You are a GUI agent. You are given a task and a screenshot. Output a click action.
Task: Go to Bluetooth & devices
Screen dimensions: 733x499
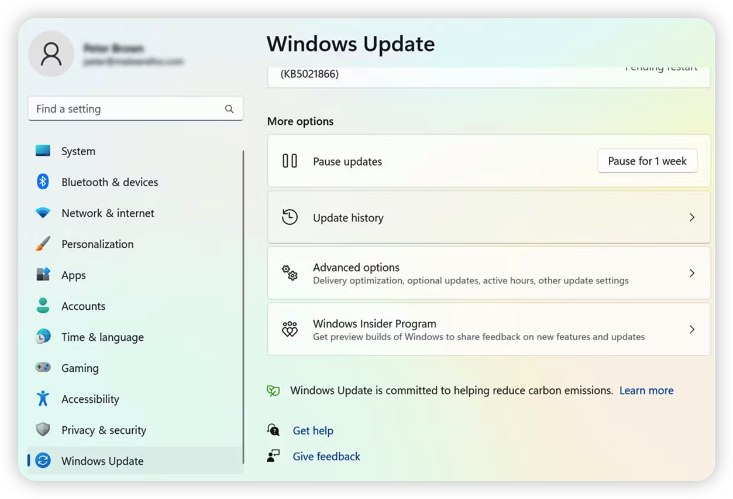(x=110, y=182)
